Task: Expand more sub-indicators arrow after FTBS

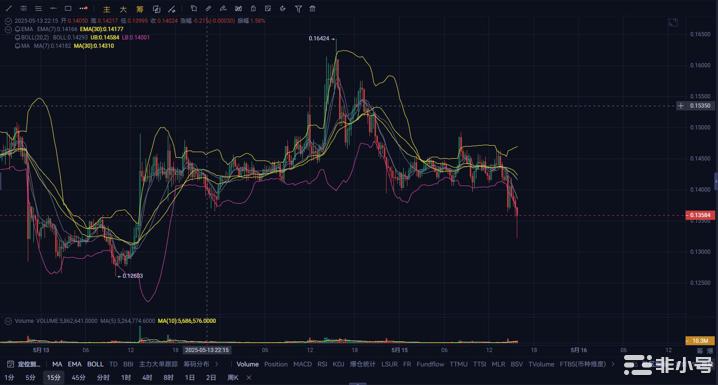Action: pyautogui.click(x=613, y=364)
